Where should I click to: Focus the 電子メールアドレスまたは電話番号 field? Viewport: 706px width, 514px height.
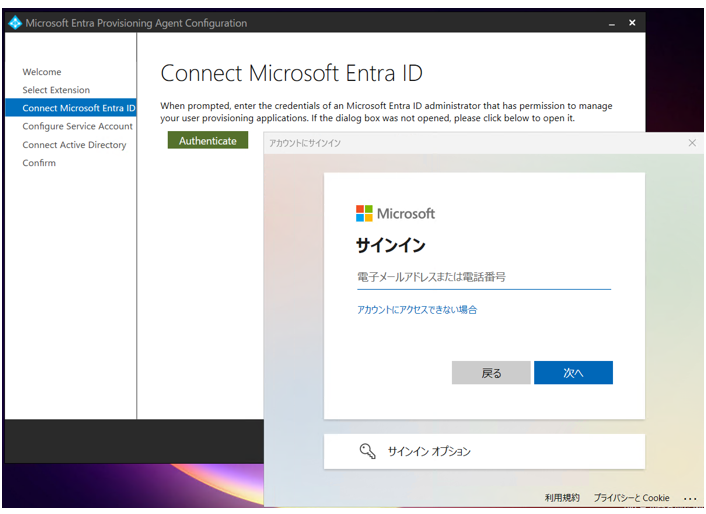(x=484, y=277)
